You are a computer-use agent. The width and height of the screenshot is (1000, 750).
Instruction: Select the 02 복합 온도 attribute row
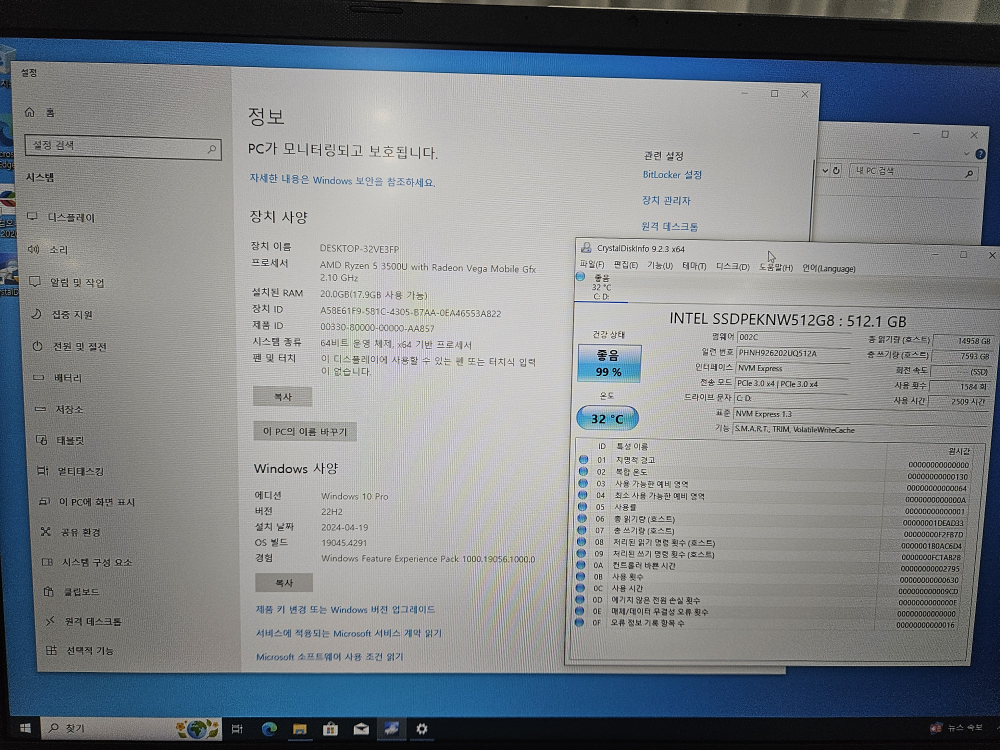pos(775,473)
